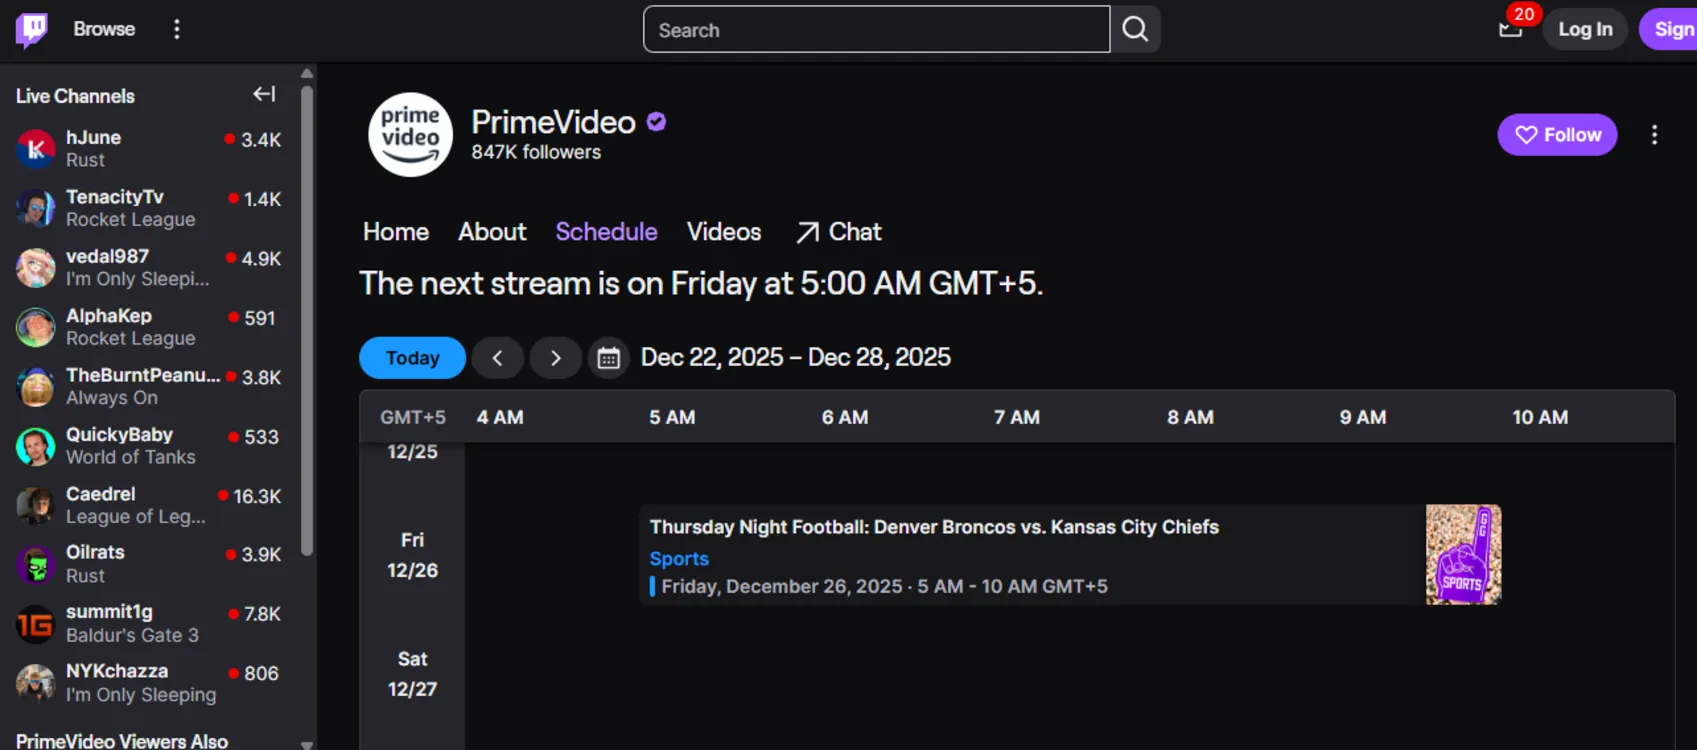The width and height of the screenshot is (1697, 750).
Task: Click QuickyBaby's World of Tanks label
Action: (x=131, y=457)
